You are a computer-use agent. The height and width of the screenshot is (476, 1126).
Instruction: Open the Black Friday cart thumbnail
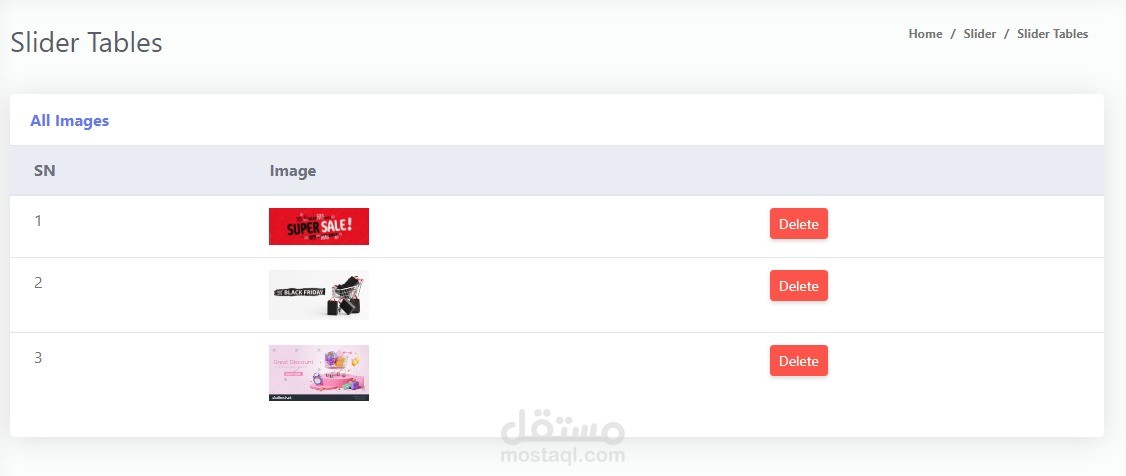319,295
